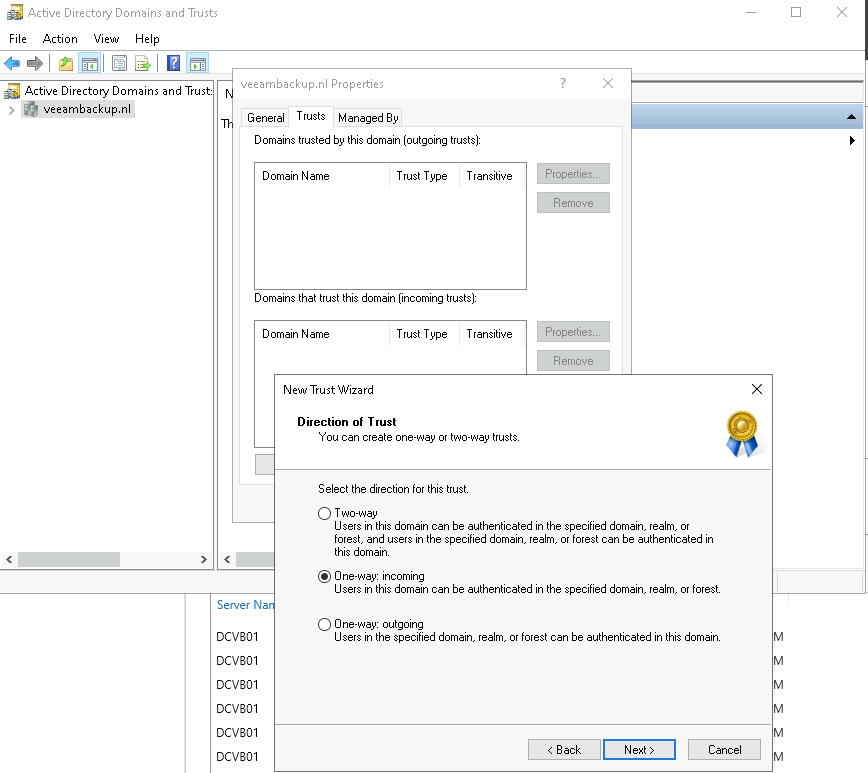Viewport: 868px width, 773px height.
Task: Select the Two-way trust option
Action: tap(324, 513)
